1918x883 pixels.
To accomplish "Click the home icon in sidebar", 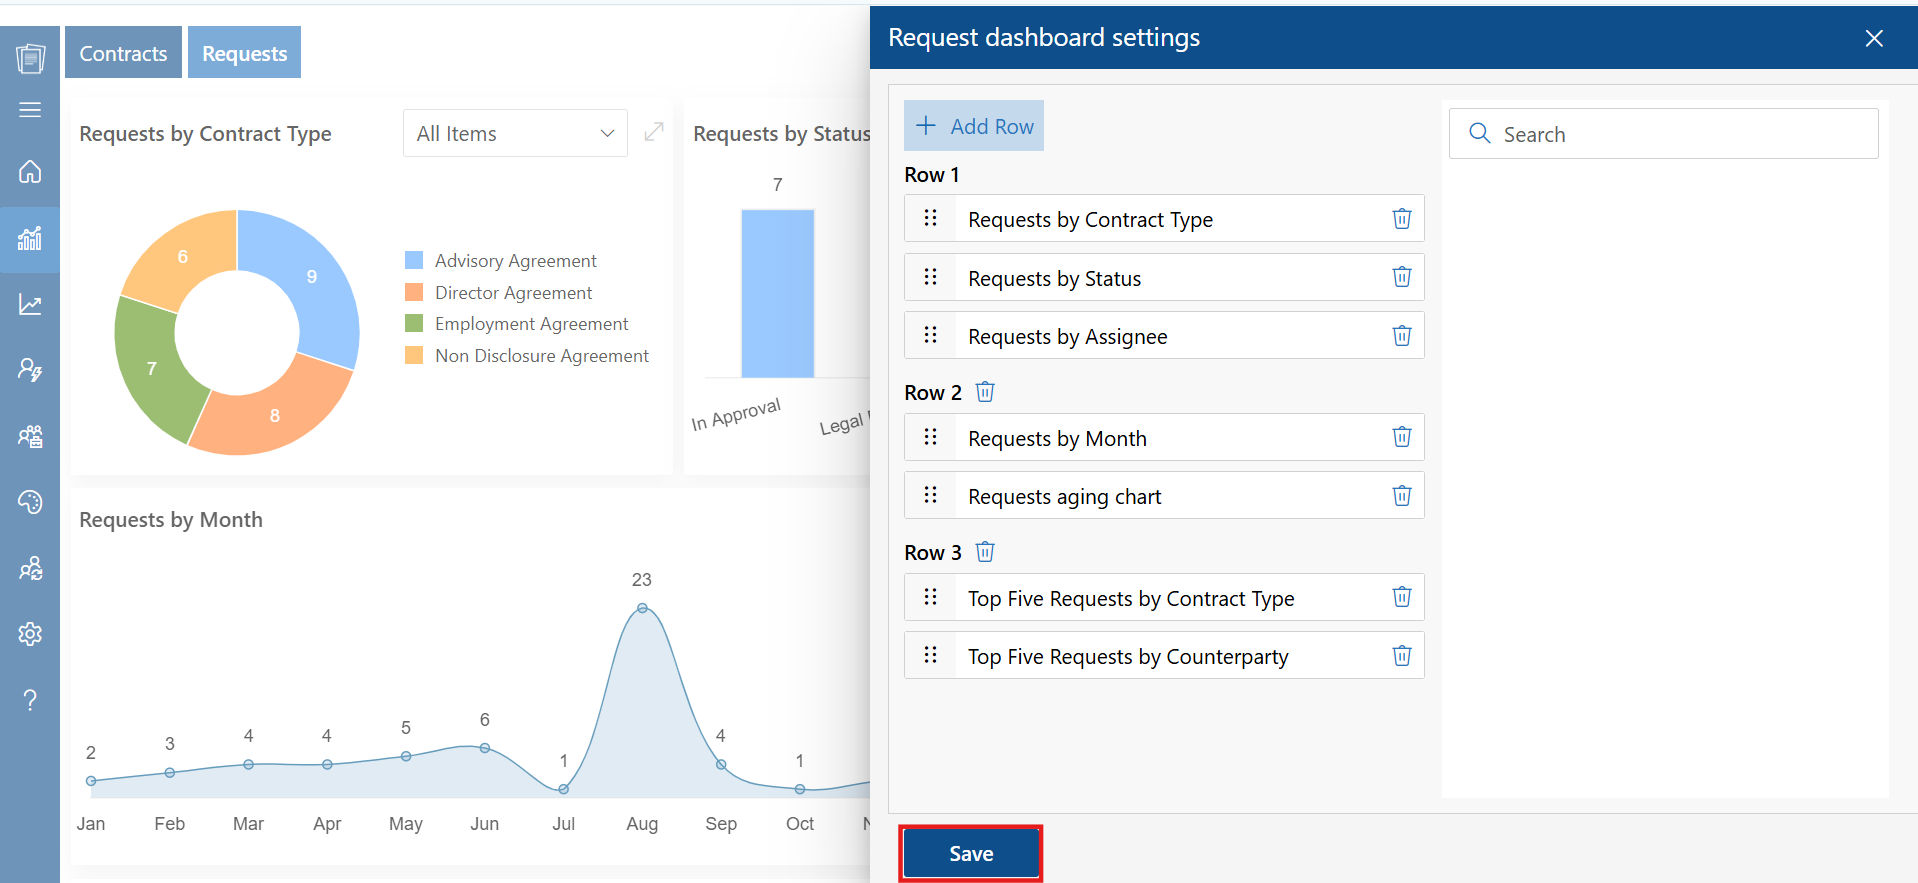I will (30, 172).
